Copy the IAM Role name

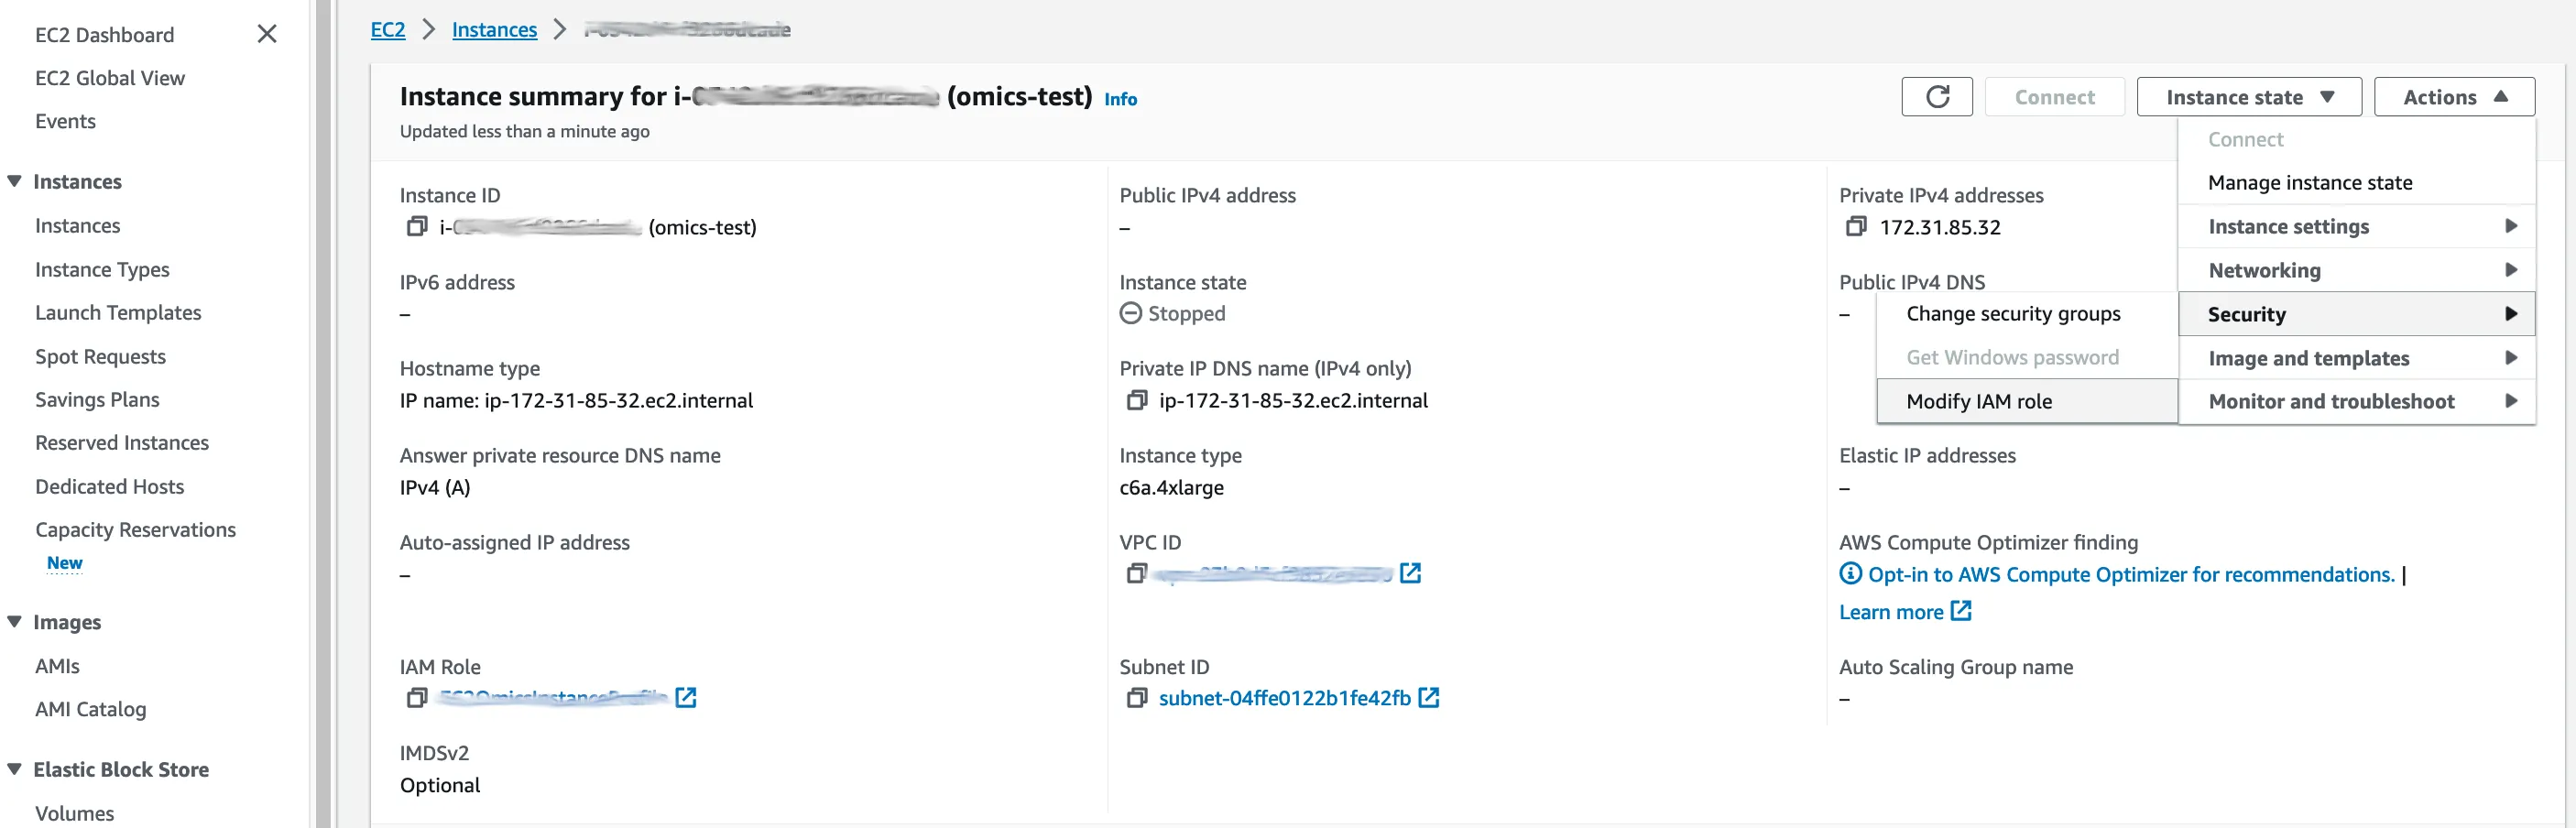(417, 698)
